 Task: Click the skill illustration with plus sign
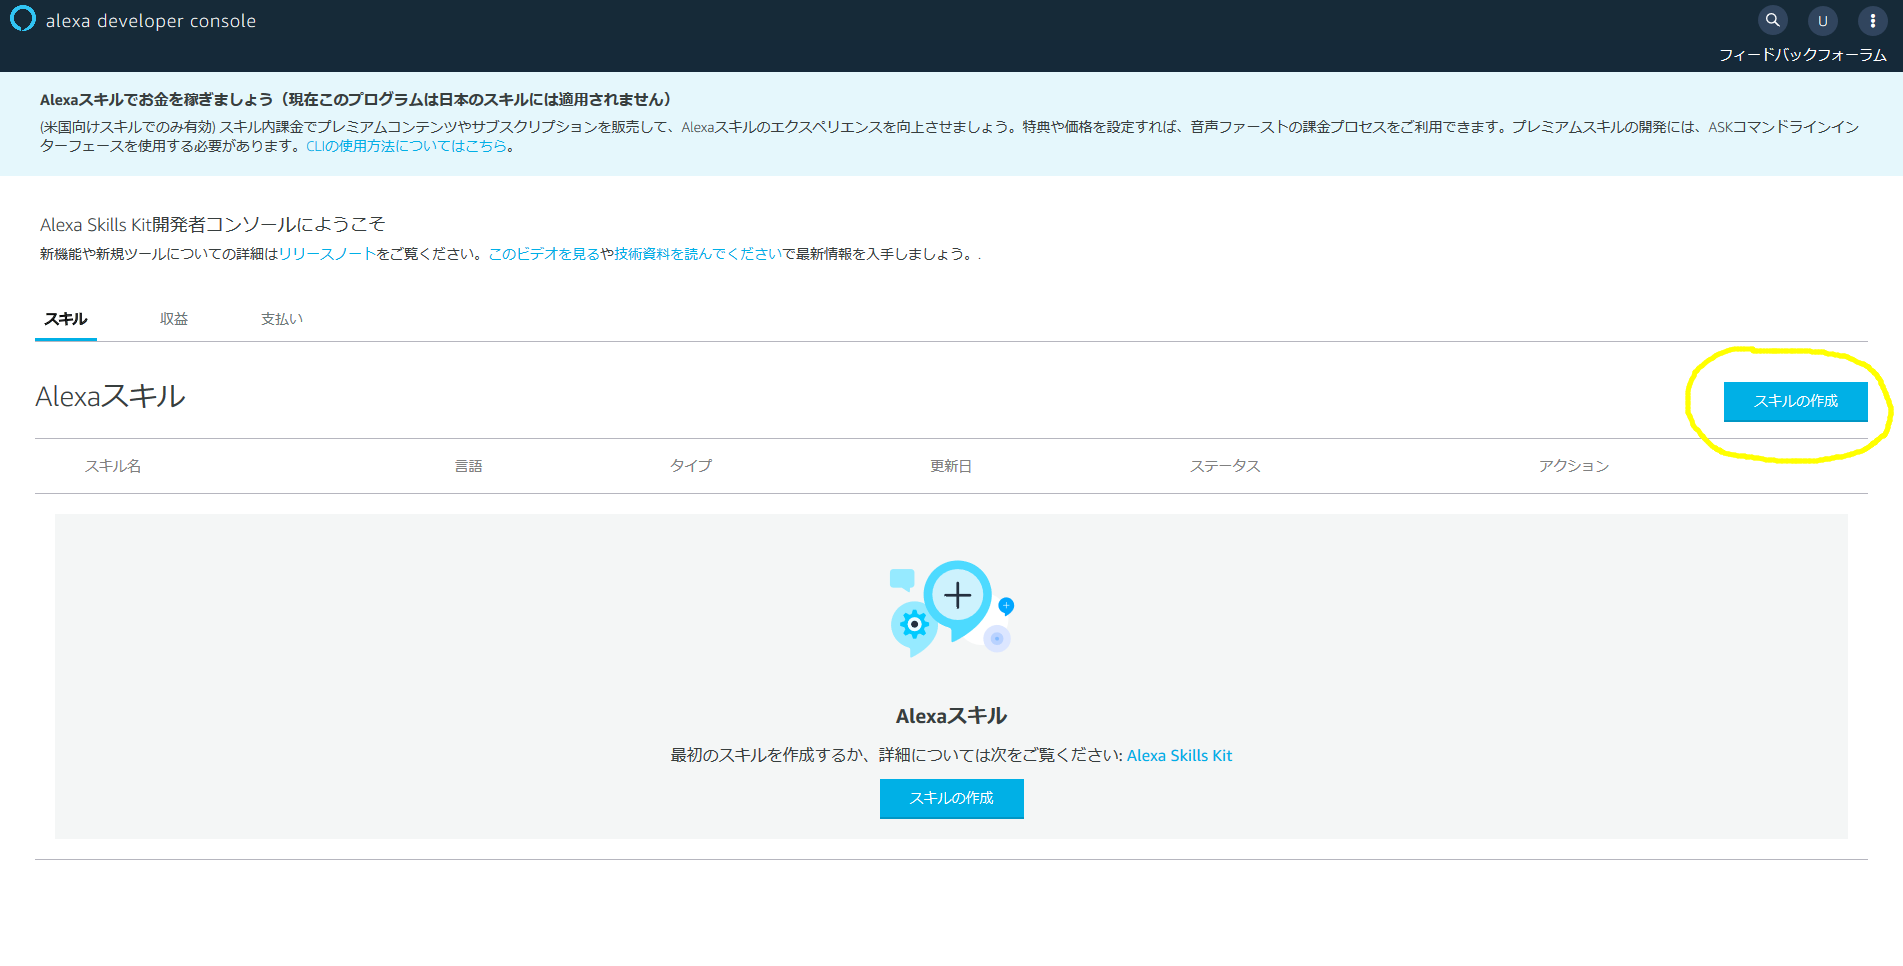[x=952, y=608]
